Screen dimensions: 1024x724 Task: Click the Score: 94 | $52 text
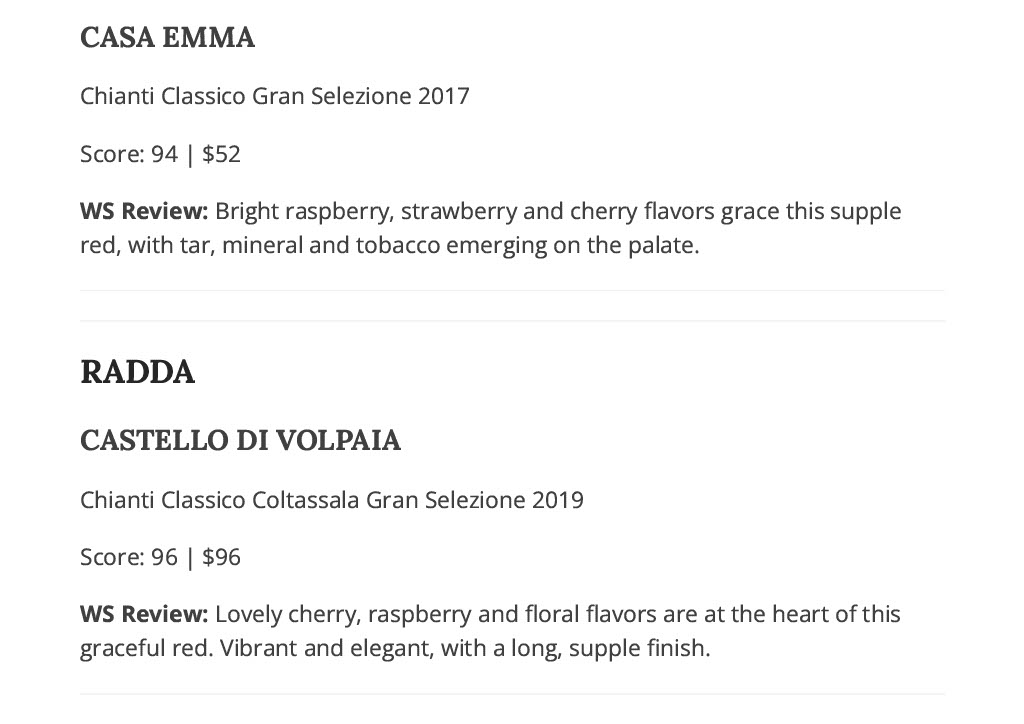point(160,154)
